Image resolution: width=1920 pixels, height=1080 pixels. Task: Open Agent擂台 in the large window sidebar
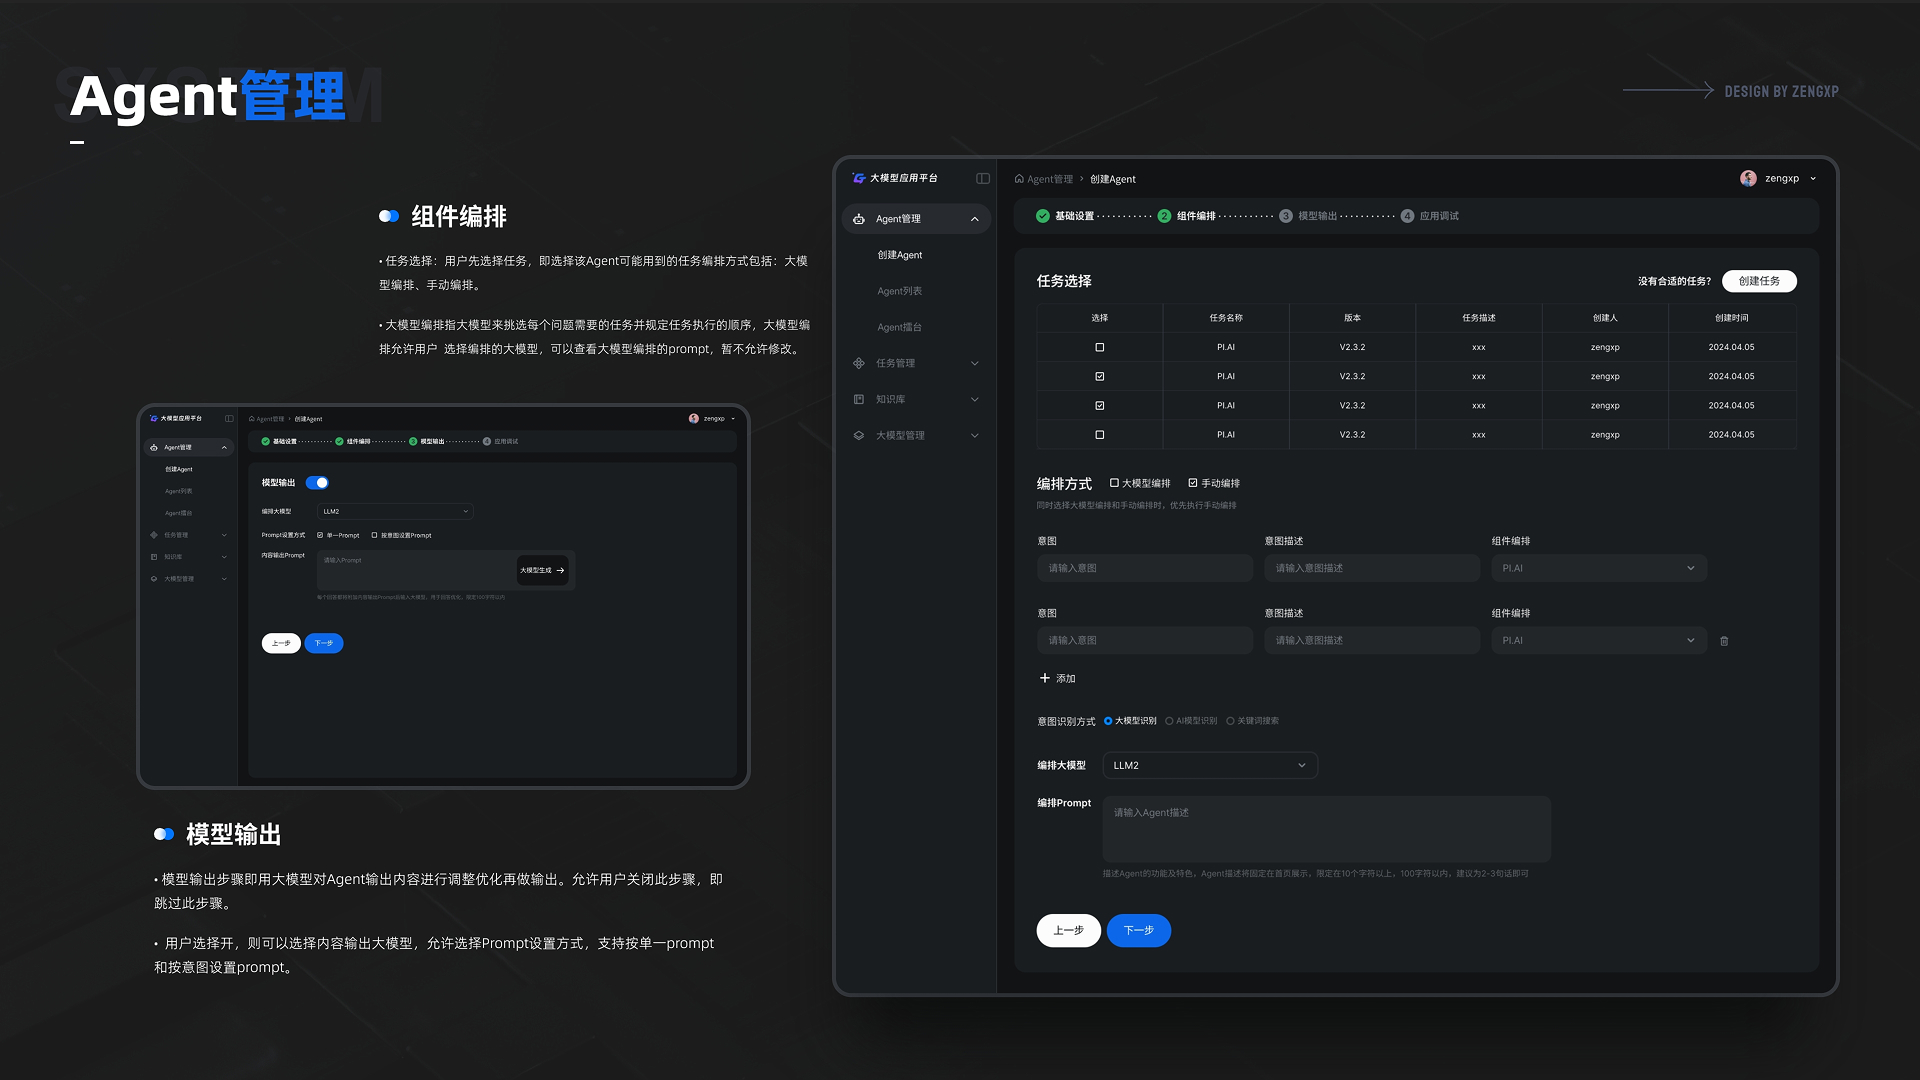click(x=900, y=327)
